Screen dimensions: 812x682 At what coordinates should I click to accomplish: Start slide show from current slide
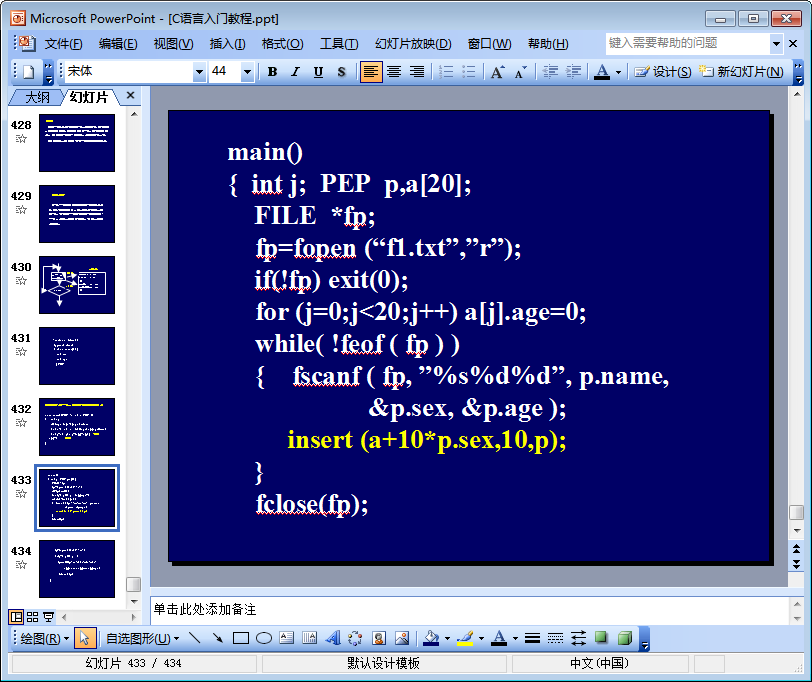click(x=49, y=617)
